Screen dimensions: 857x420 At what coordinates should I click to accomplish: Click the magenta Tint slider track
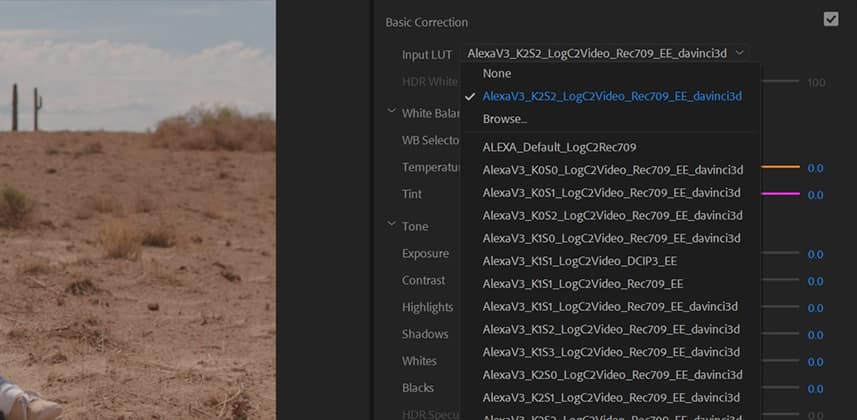pos(780,193)
